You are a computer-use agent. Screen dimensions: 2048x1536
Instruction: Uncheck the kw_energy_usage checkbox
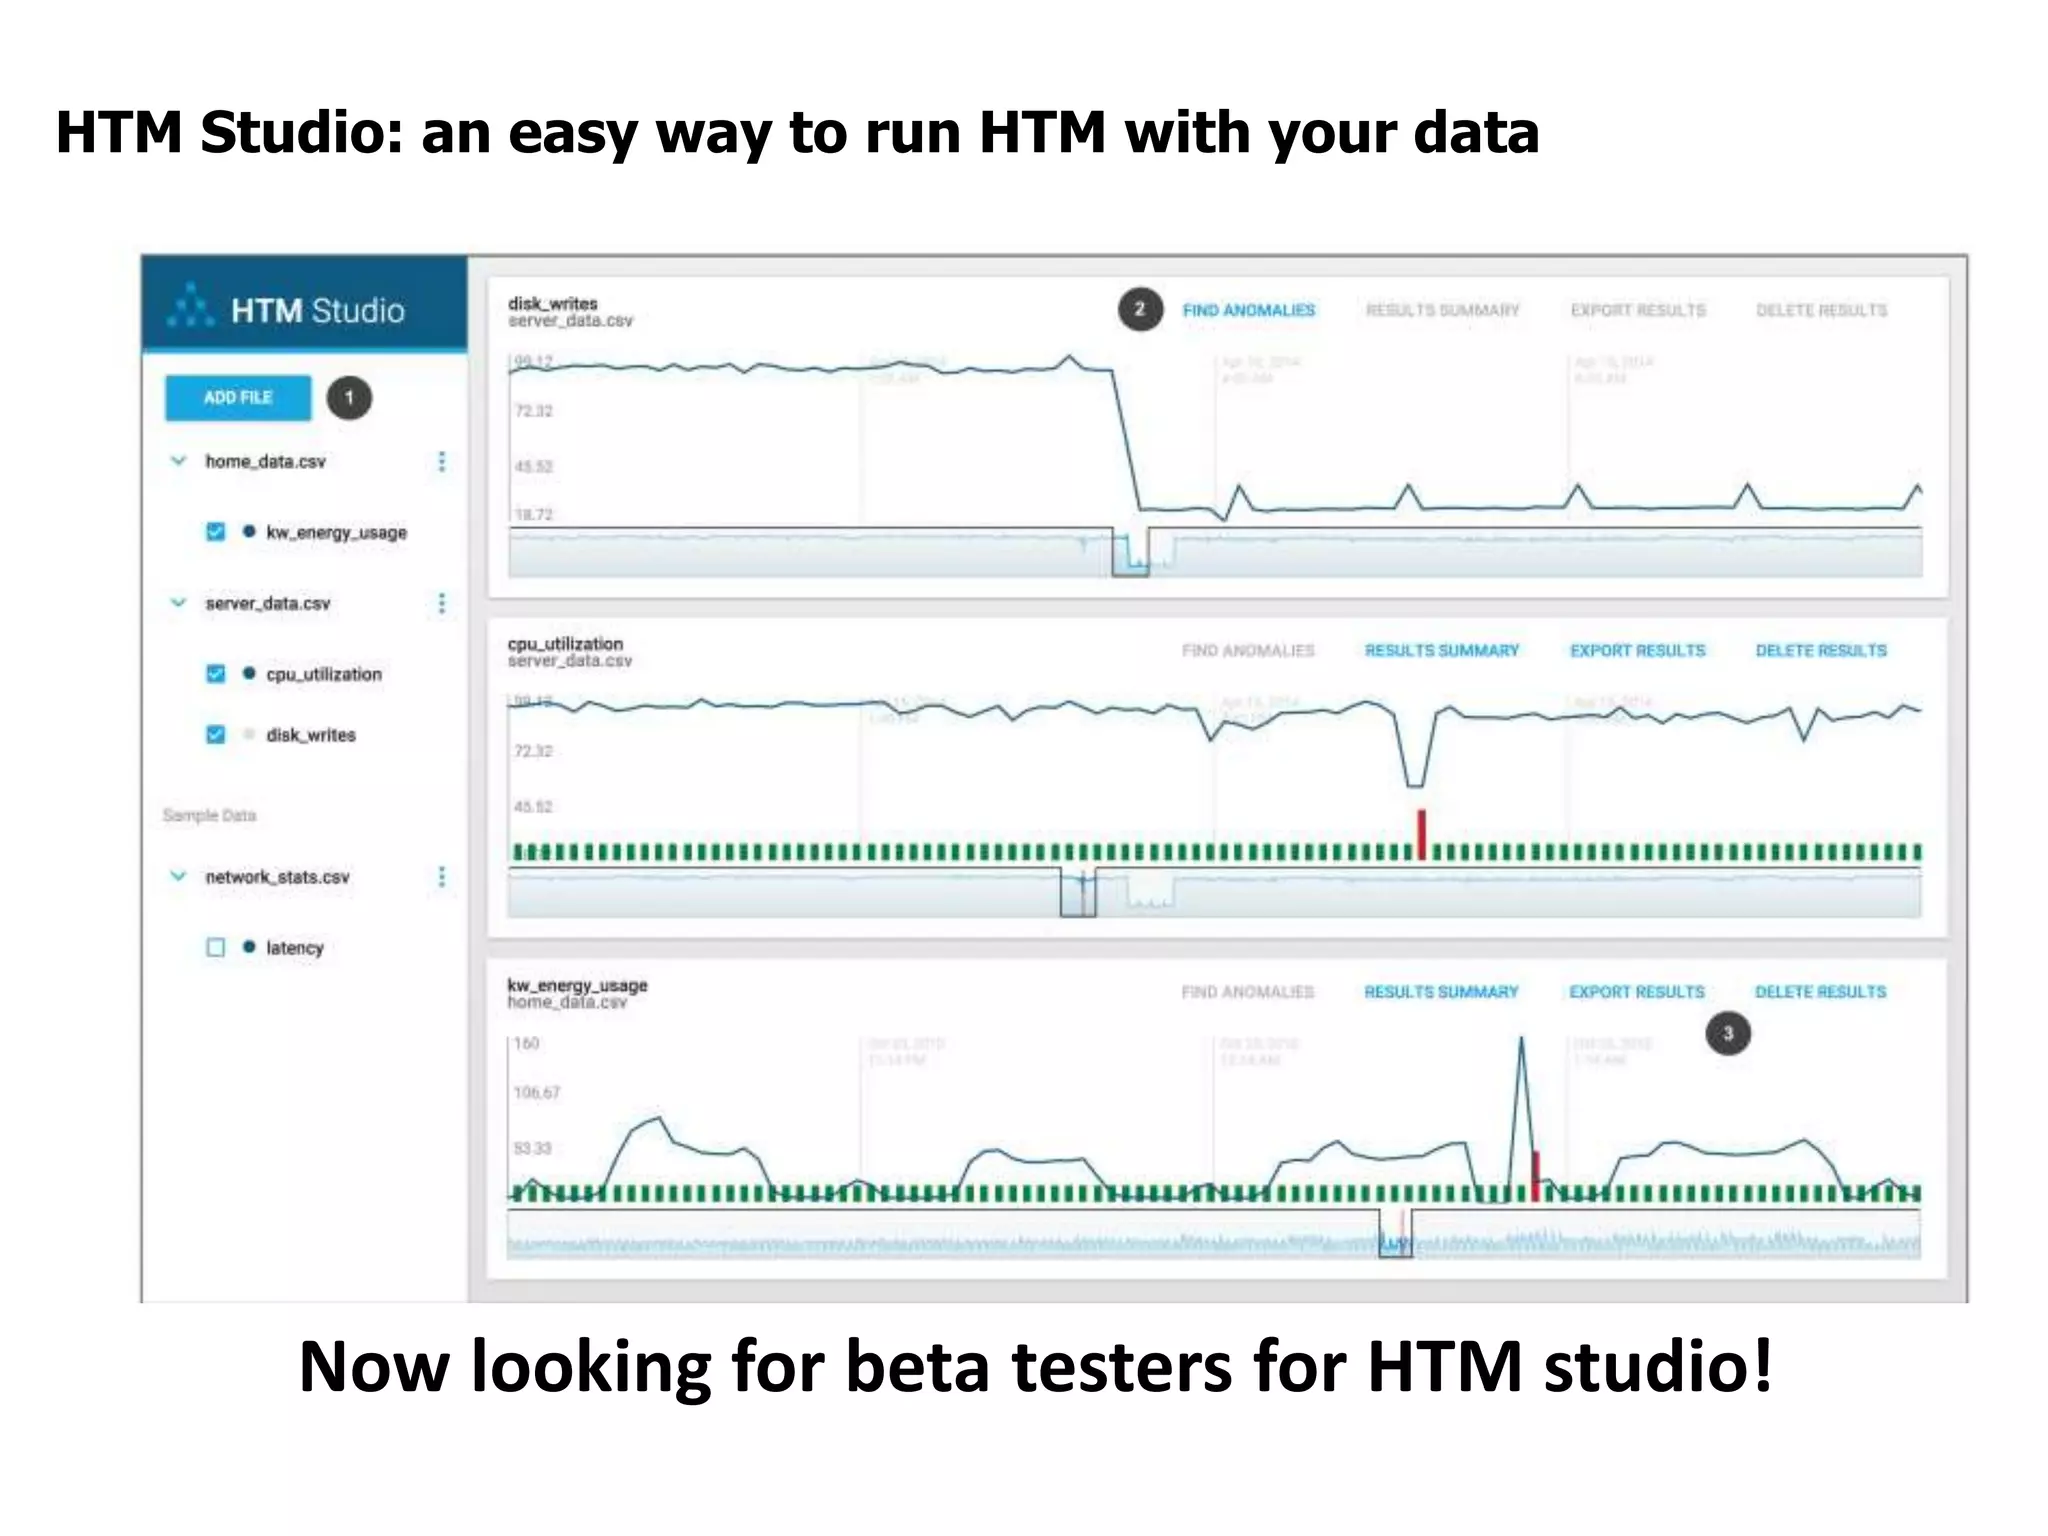tap(215, 531)
